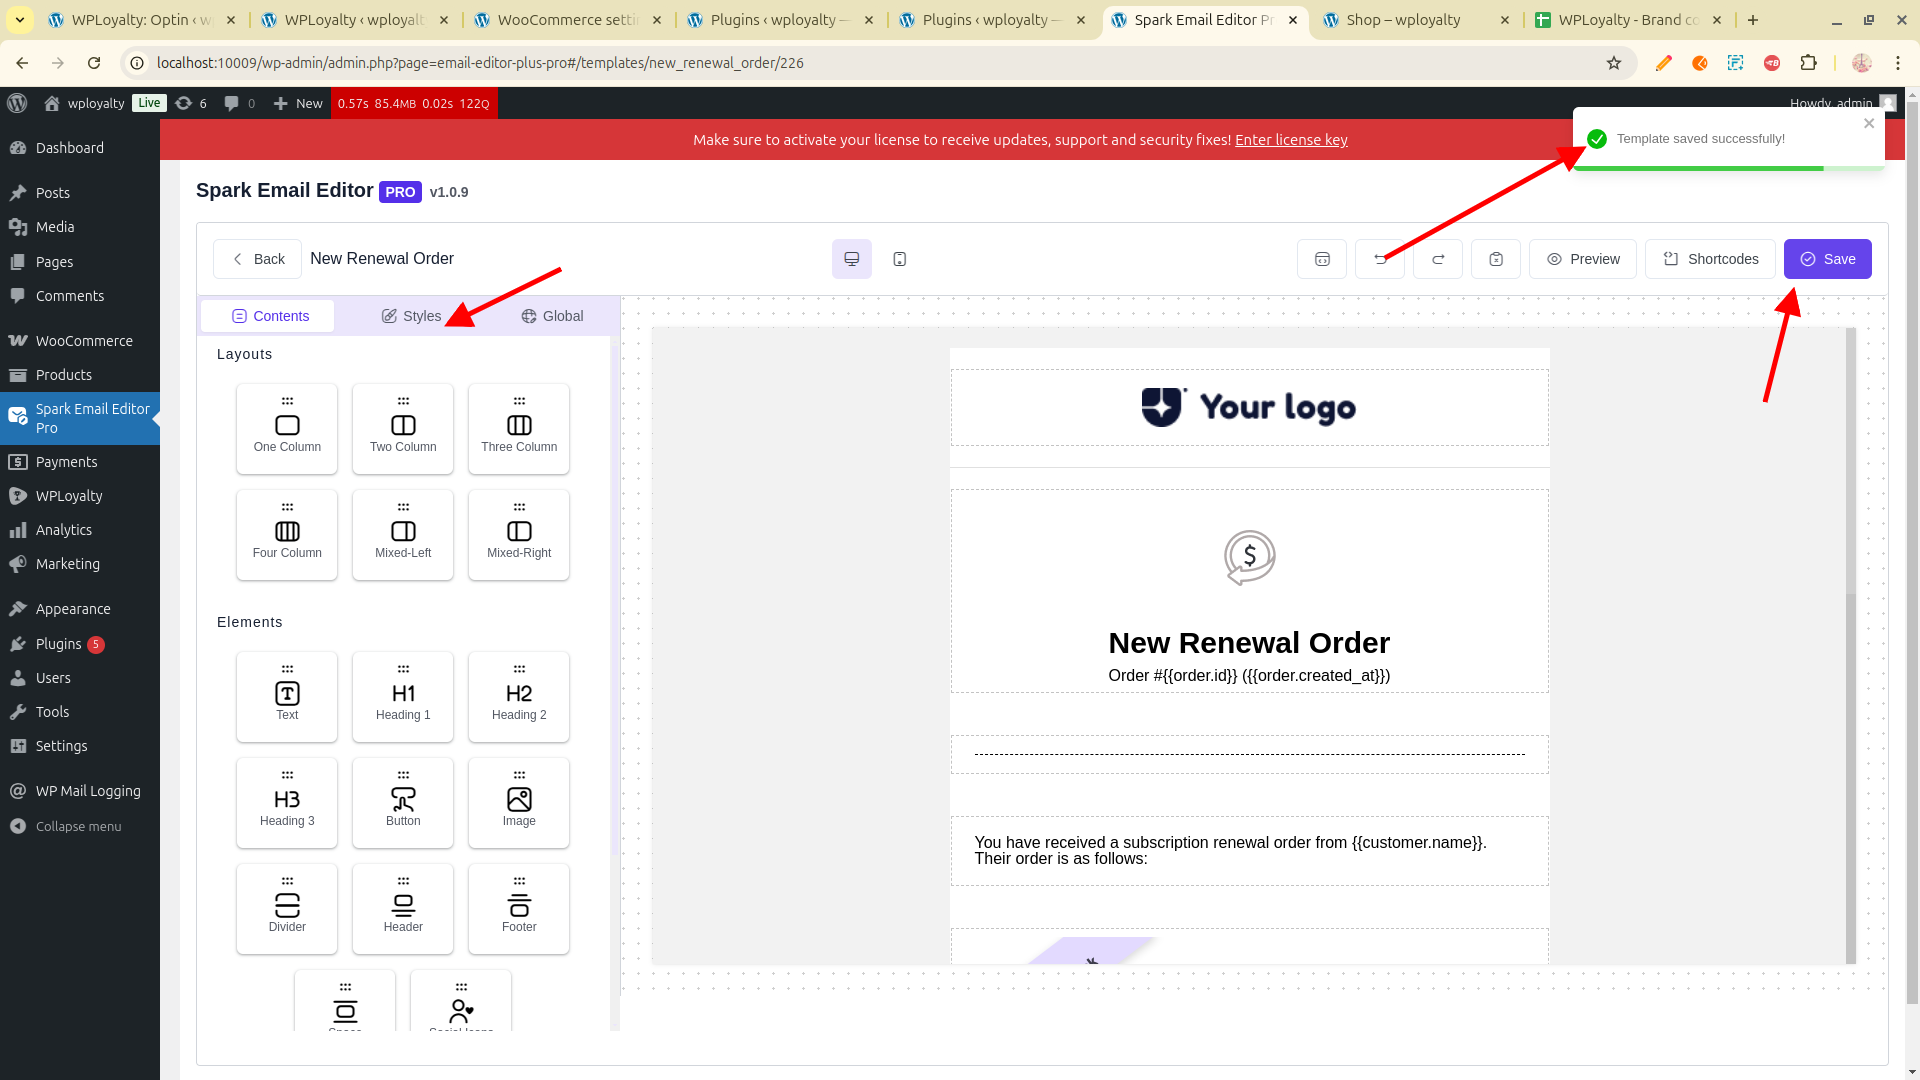Open the Global tab
Viewport: 1920px width, 1080px height.
(x=552, y=316)
